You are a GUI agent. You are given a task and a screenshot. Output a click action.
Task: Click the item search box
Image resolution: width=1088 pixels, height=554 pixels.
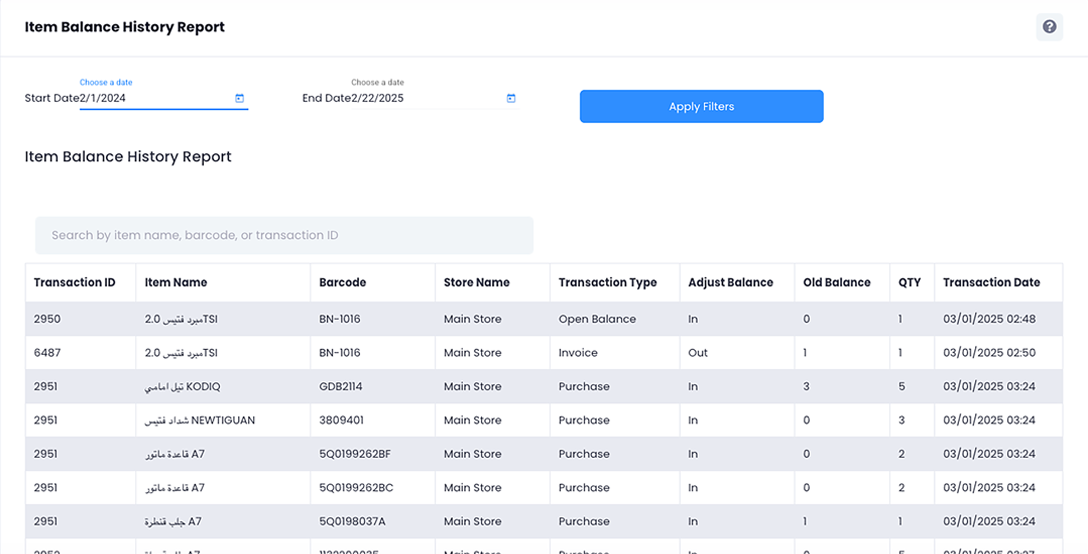click(x=284, y=236)
